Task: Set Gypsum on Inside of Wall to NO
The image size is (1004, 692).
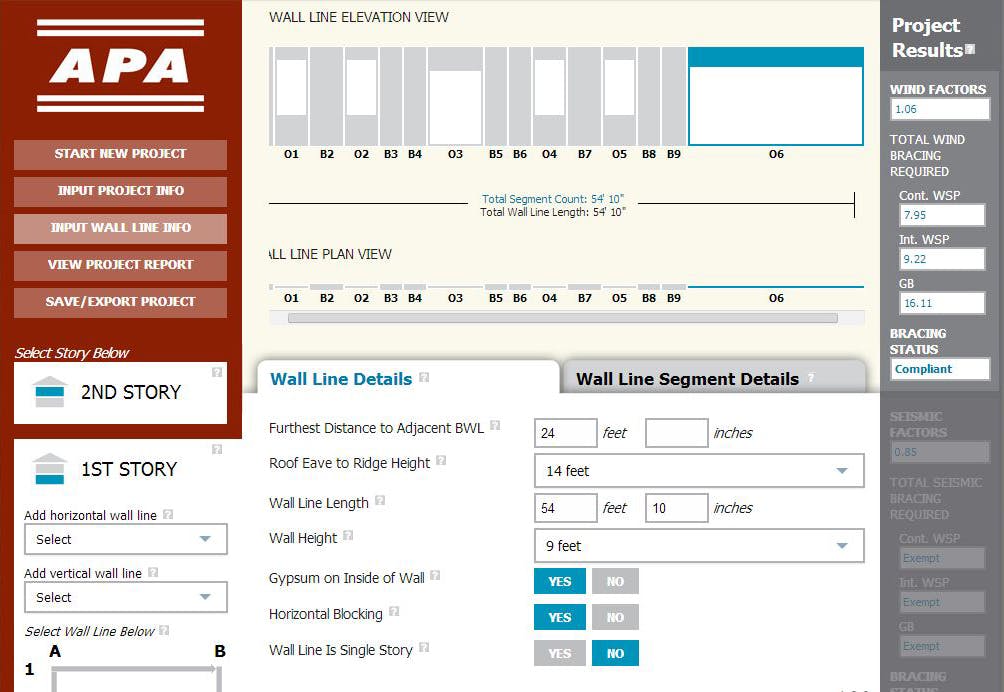Action: 615,581
